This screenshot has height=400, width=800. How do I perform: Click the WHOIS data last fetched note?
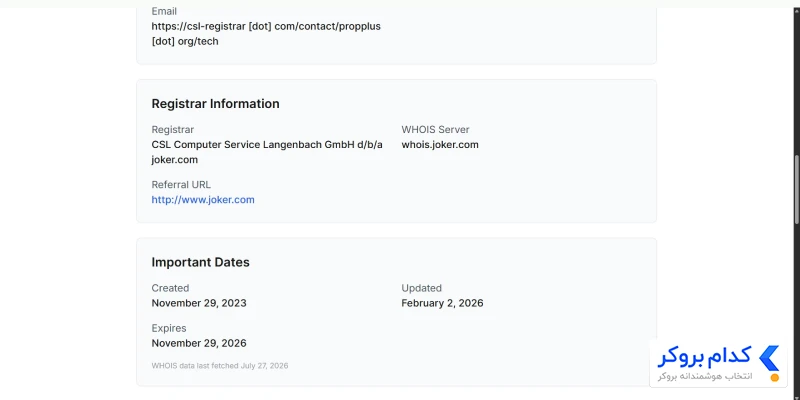tap(220, 366)
